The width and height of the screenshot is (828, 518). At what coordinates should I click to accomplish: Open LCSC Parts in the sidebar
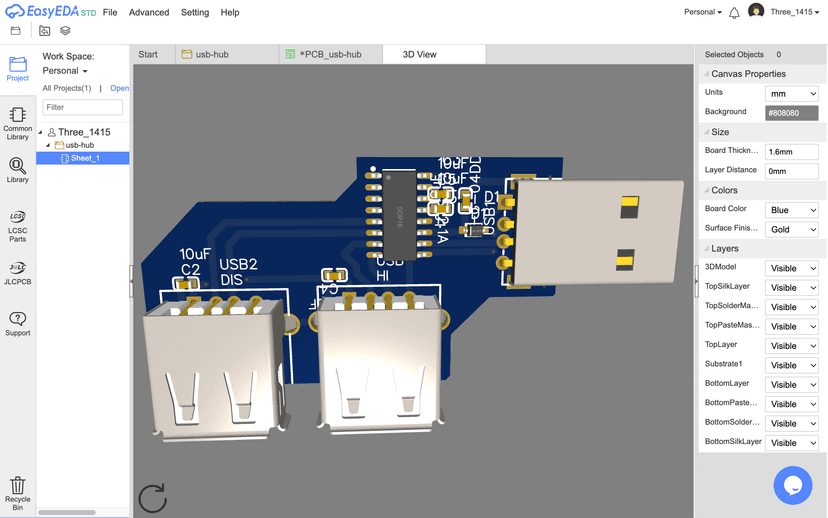(17, 225)
